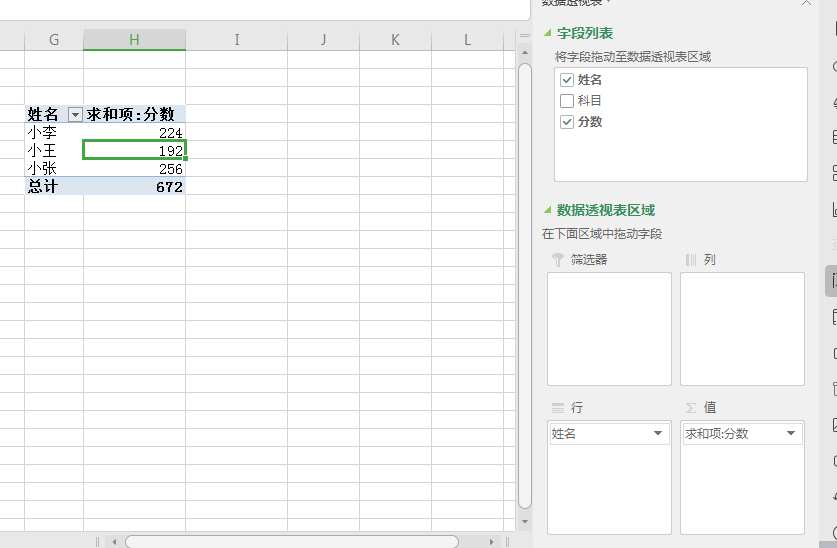Select column header I

236,40
